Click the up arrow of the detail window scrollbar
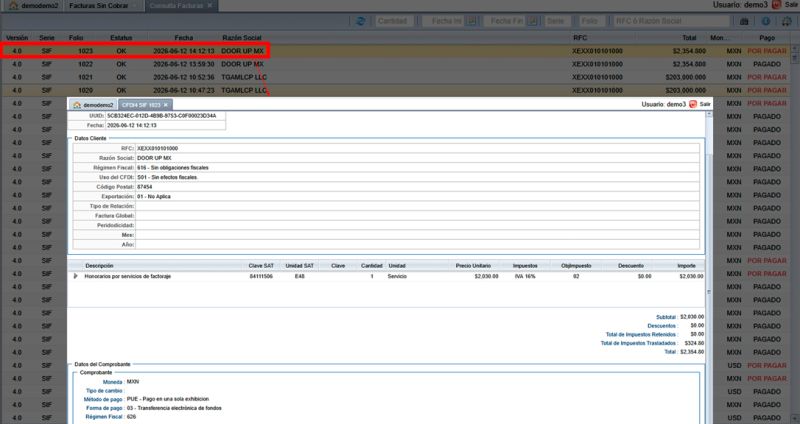This screenshot has height=424, width=800. coord(709,115)
